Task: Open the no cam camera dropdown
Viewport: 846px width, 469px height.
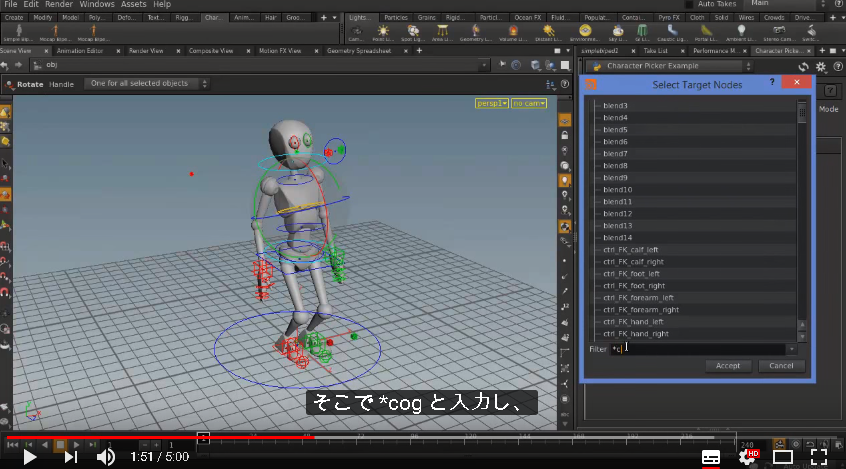Action: click(529, 103)
